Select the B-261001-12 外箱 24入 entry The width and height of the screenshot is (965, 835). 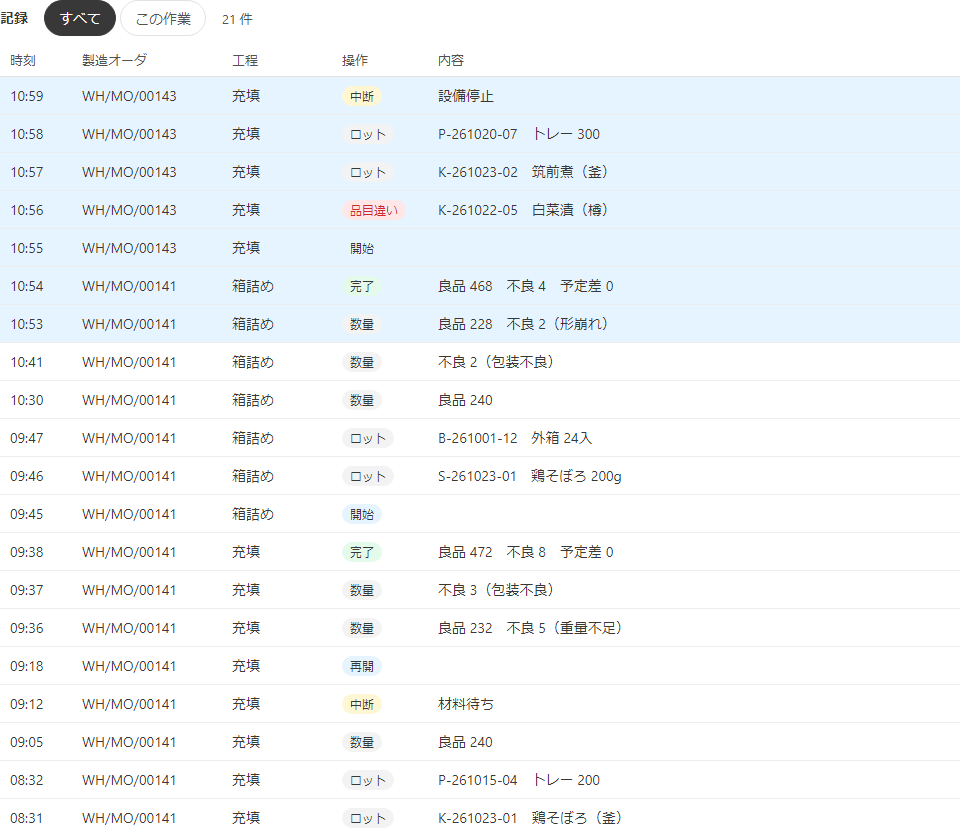(515, 438)
